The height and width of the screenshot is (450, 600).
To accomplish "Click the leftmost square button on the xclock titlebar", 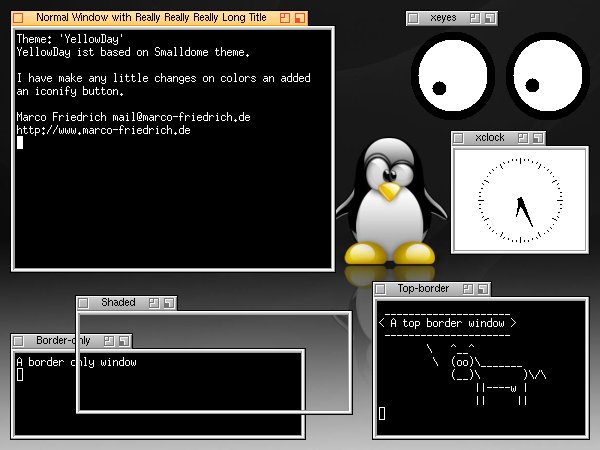I will click(458, 138).
